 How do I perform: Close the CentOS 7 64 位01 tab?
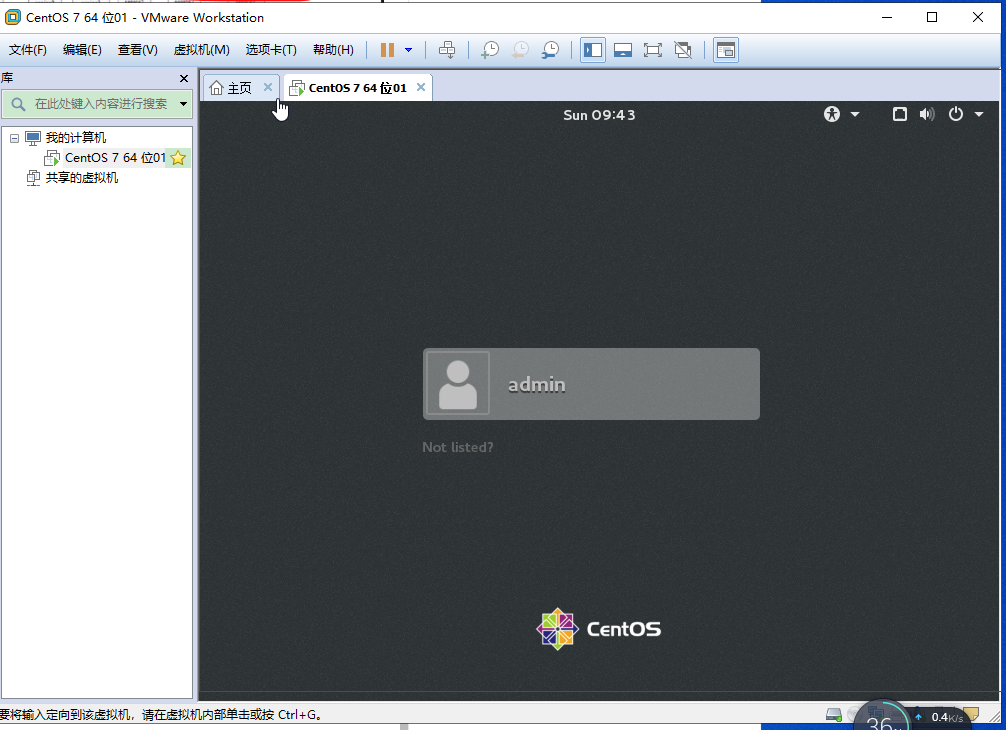pyautogui.click(x=421, y=87)
